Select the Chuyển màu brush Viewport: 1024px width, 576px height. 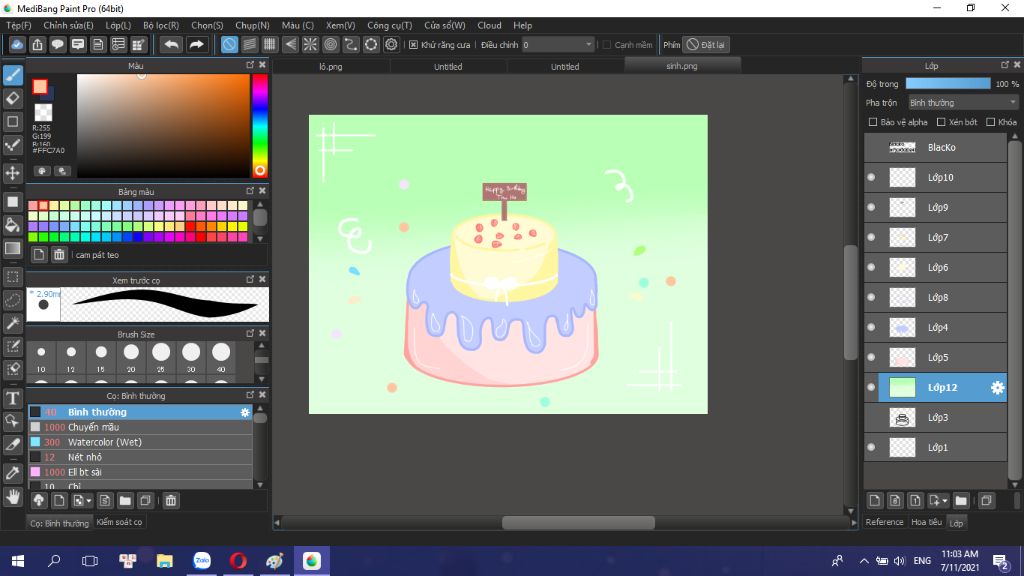pyautogui.click(x=140, y=427)
